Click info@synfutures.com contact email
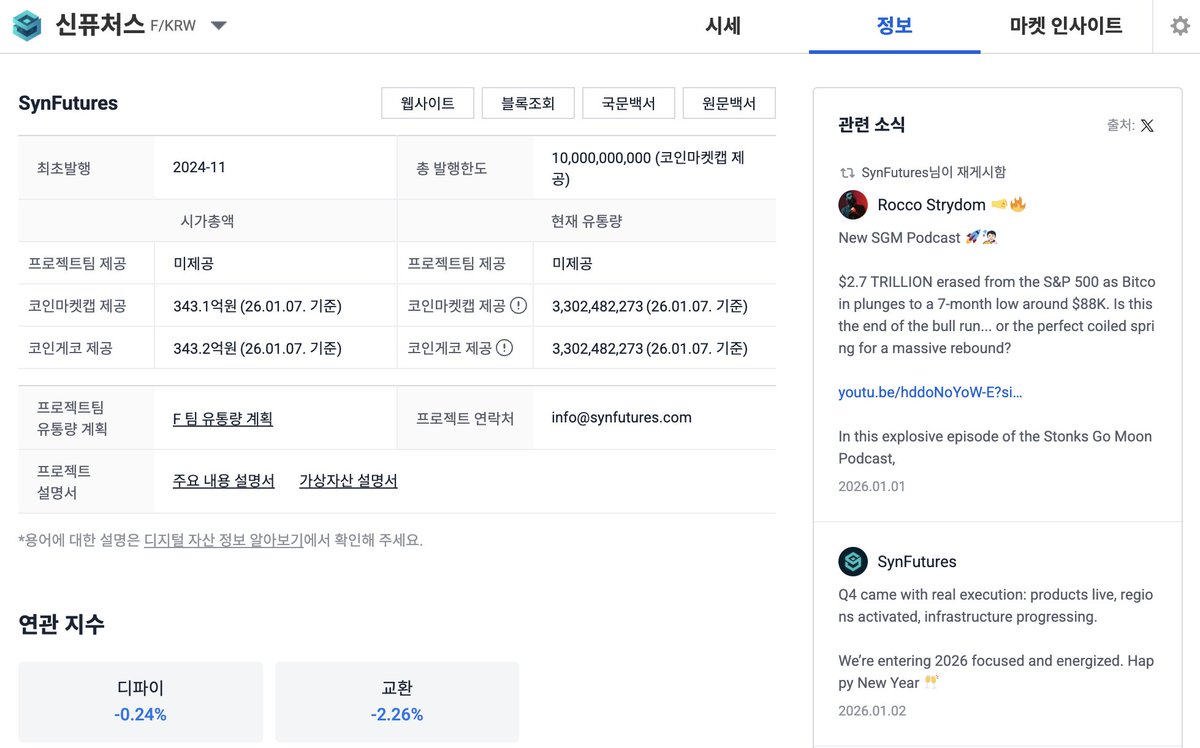The width and height of the screenshot is (1200, 748). [x=622, y=418]
